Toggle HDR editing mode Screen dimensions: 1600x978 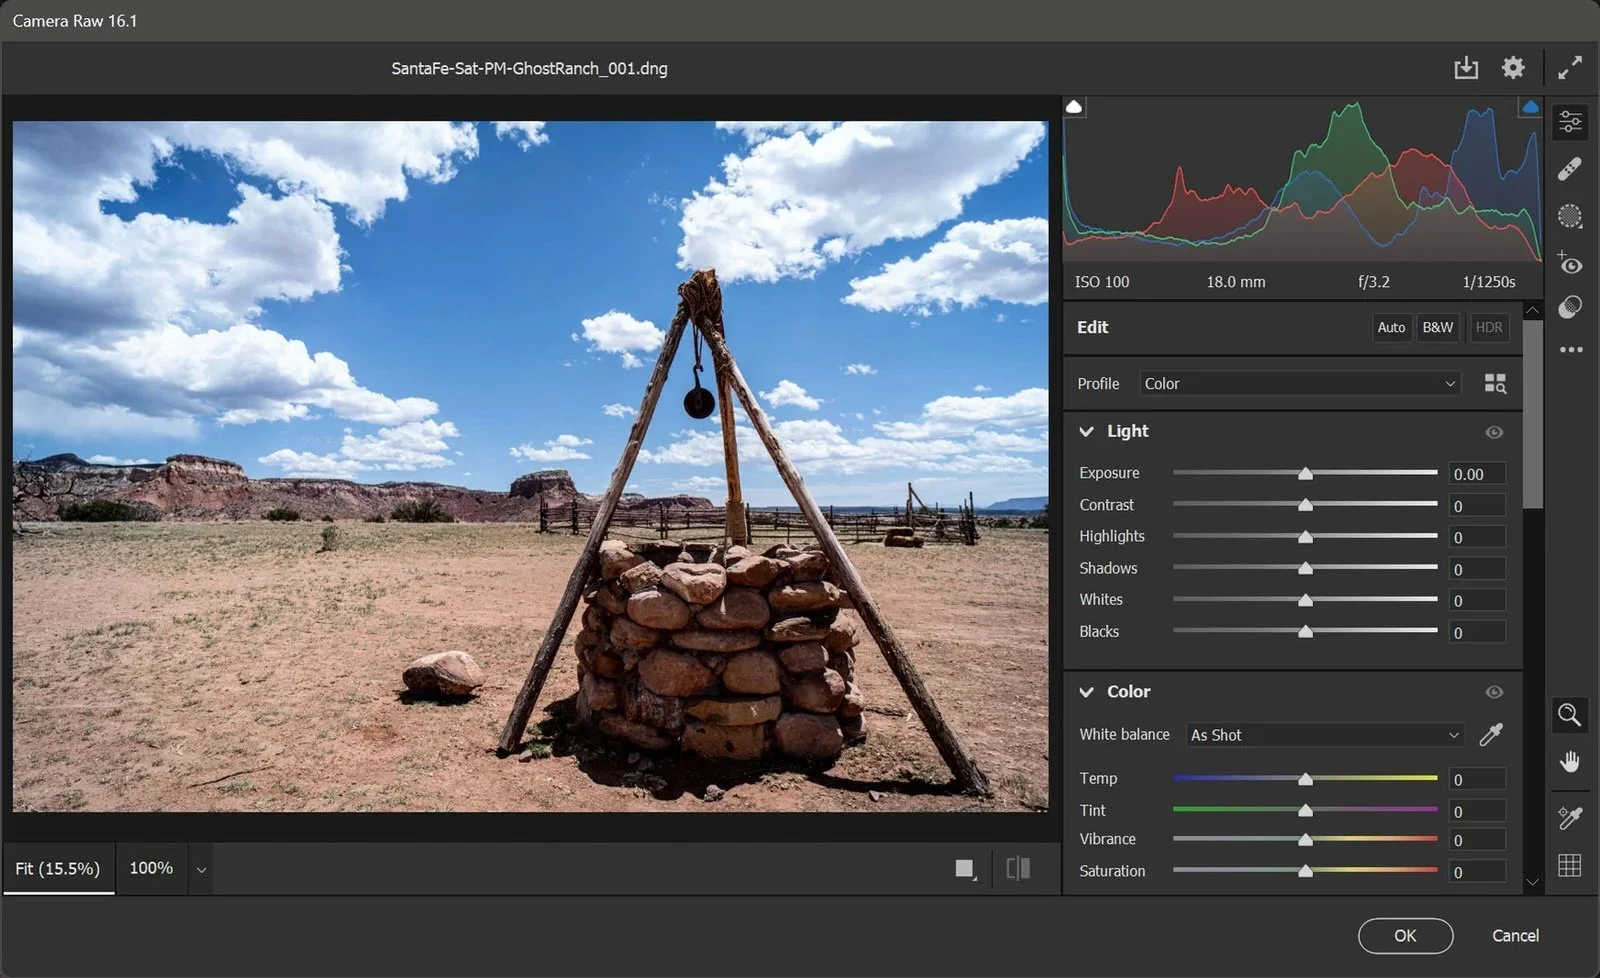tap(1489, 327)
